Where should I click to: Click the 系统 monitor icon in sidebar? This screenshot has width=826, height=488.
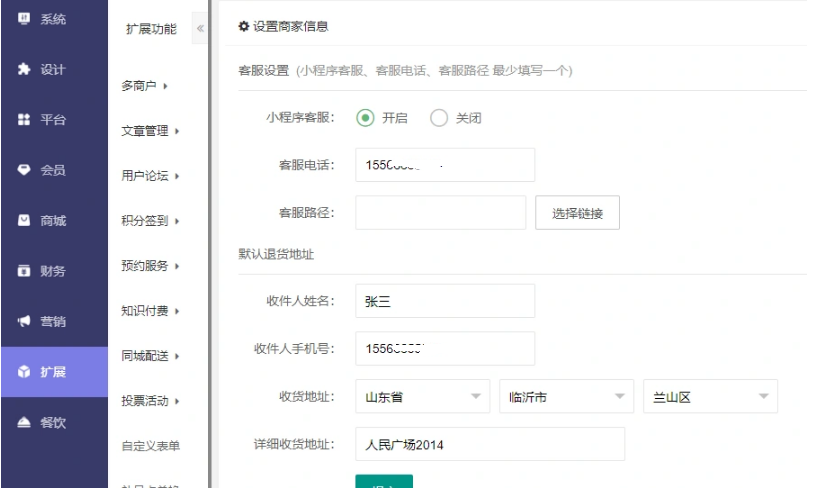point(25,19)
